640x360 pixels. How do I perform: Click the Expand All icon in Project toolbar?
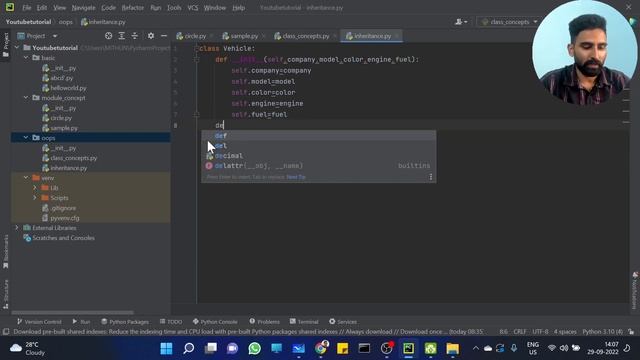click(122, 36)
